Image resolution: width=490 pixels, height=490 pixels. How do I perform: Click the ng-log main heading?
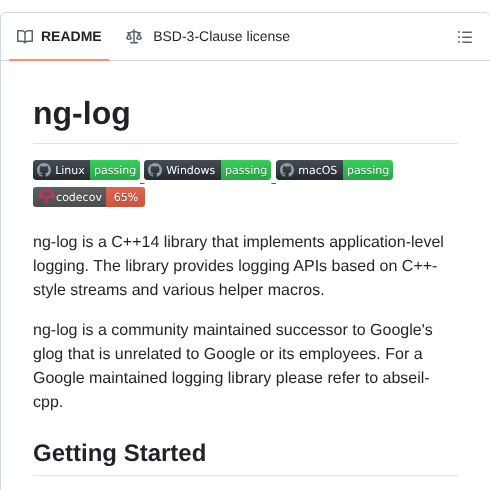tap(82, 114)
